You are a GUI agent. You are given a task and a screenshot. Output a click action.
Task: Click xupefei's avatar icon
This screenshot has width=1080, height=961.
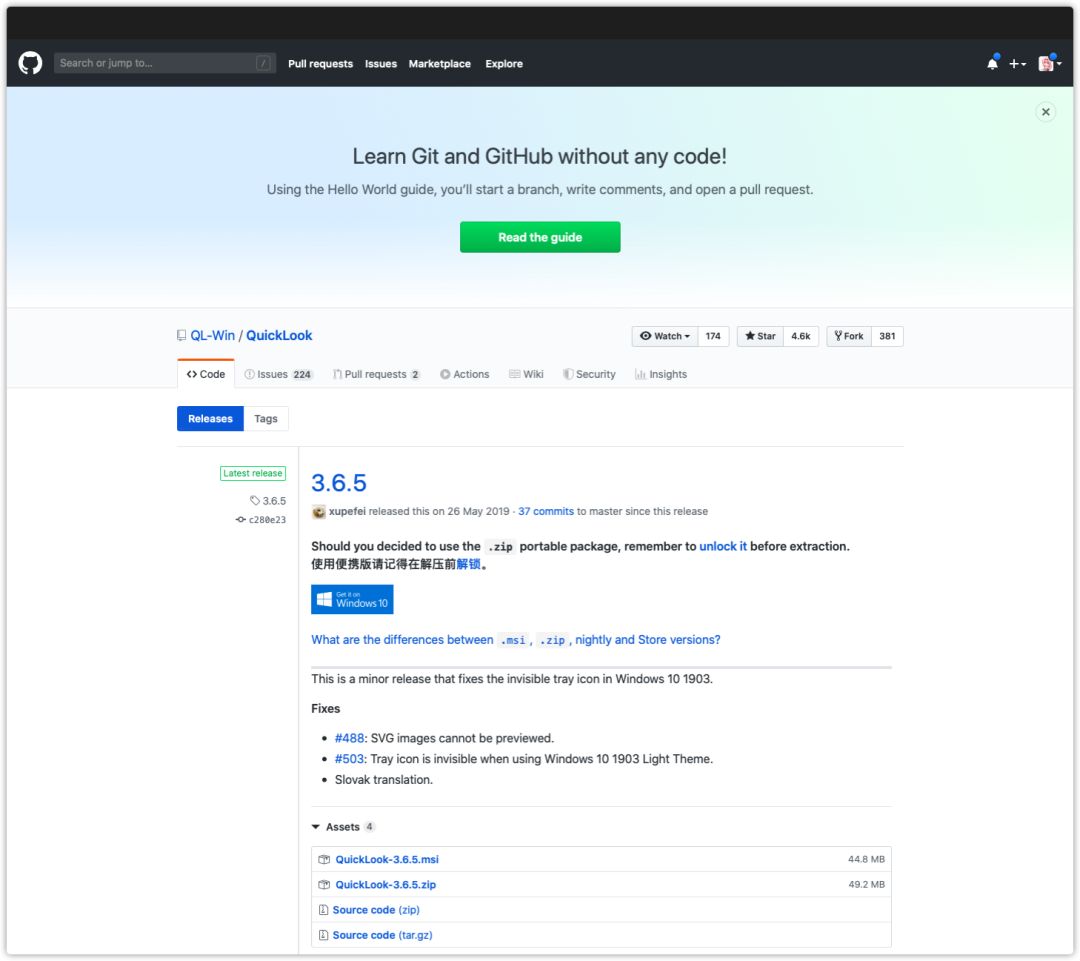[318, 511]
